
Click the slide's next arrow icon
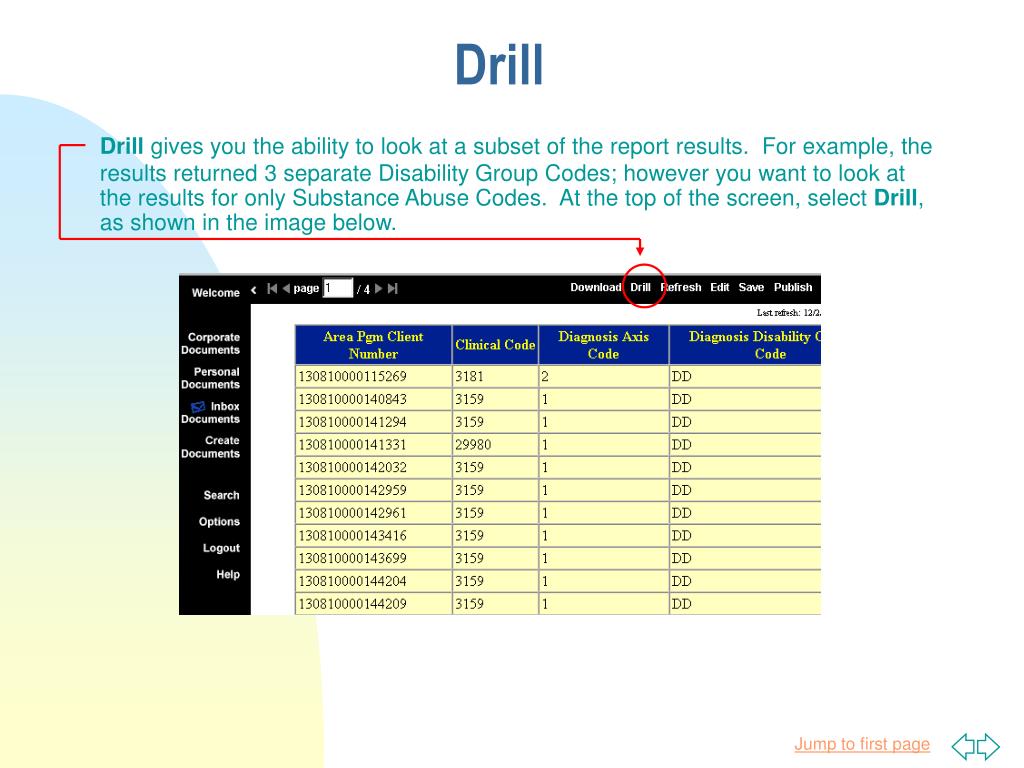[x=988, y=746]
